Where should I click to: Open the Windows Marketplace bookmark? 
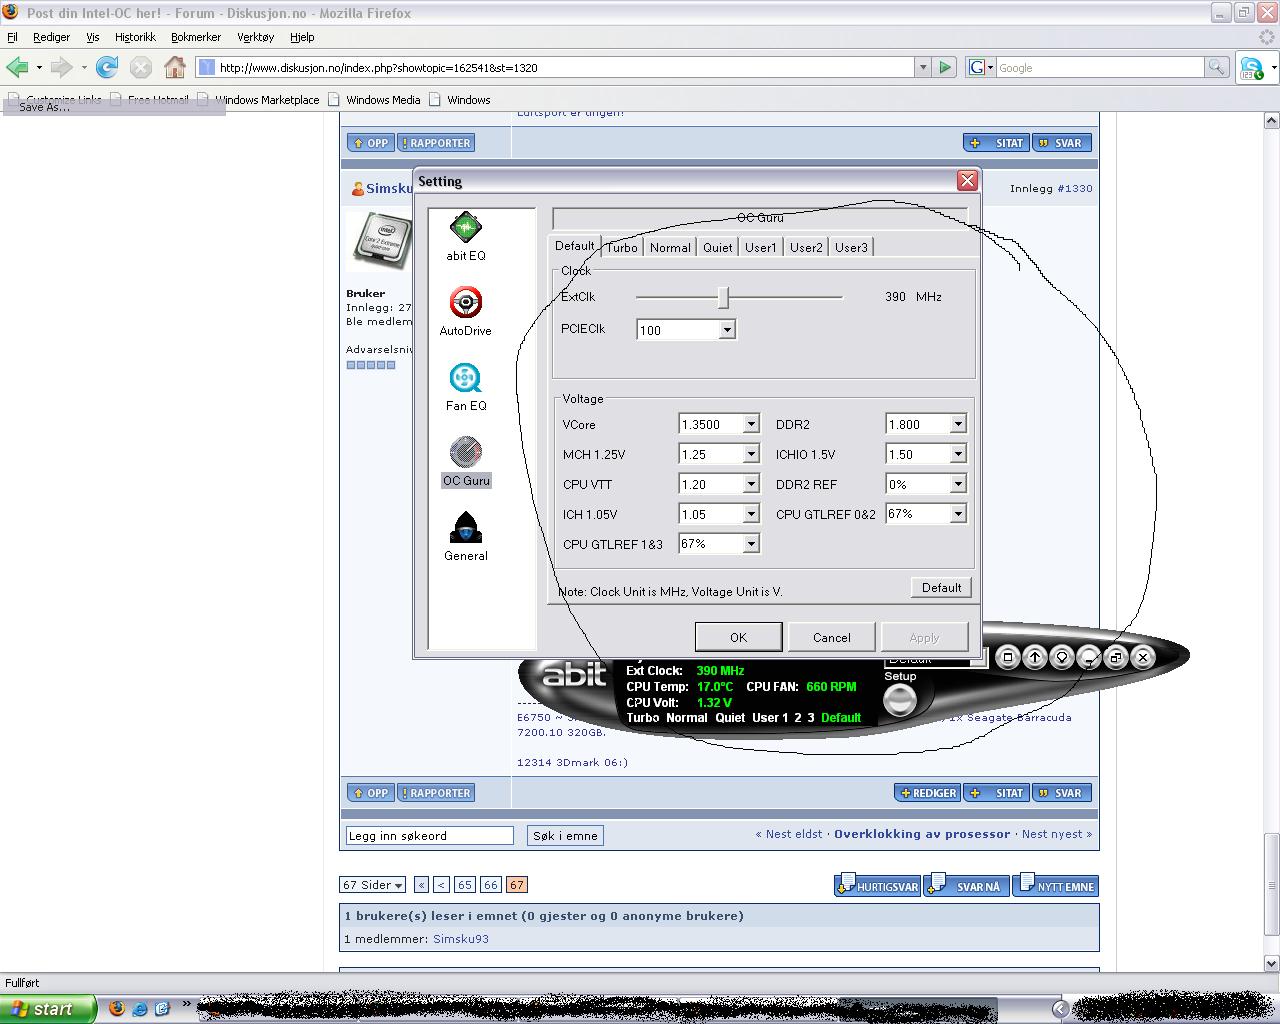(258, 100)
